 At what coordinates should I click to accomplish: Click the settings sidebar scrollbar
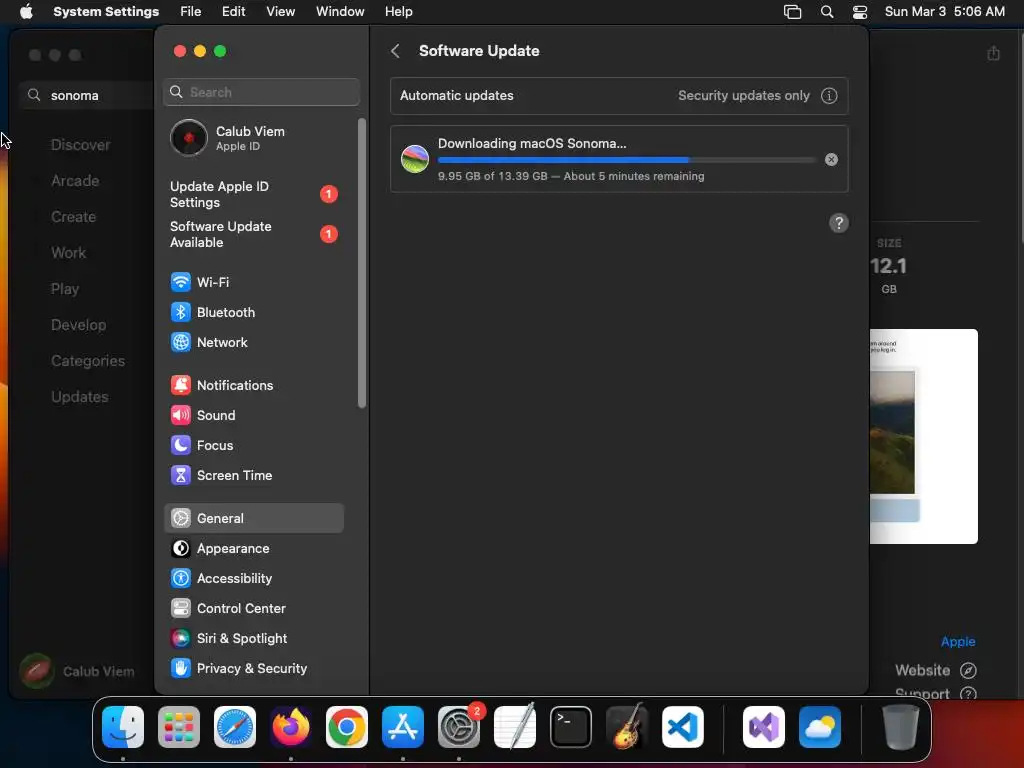point(362,263)
